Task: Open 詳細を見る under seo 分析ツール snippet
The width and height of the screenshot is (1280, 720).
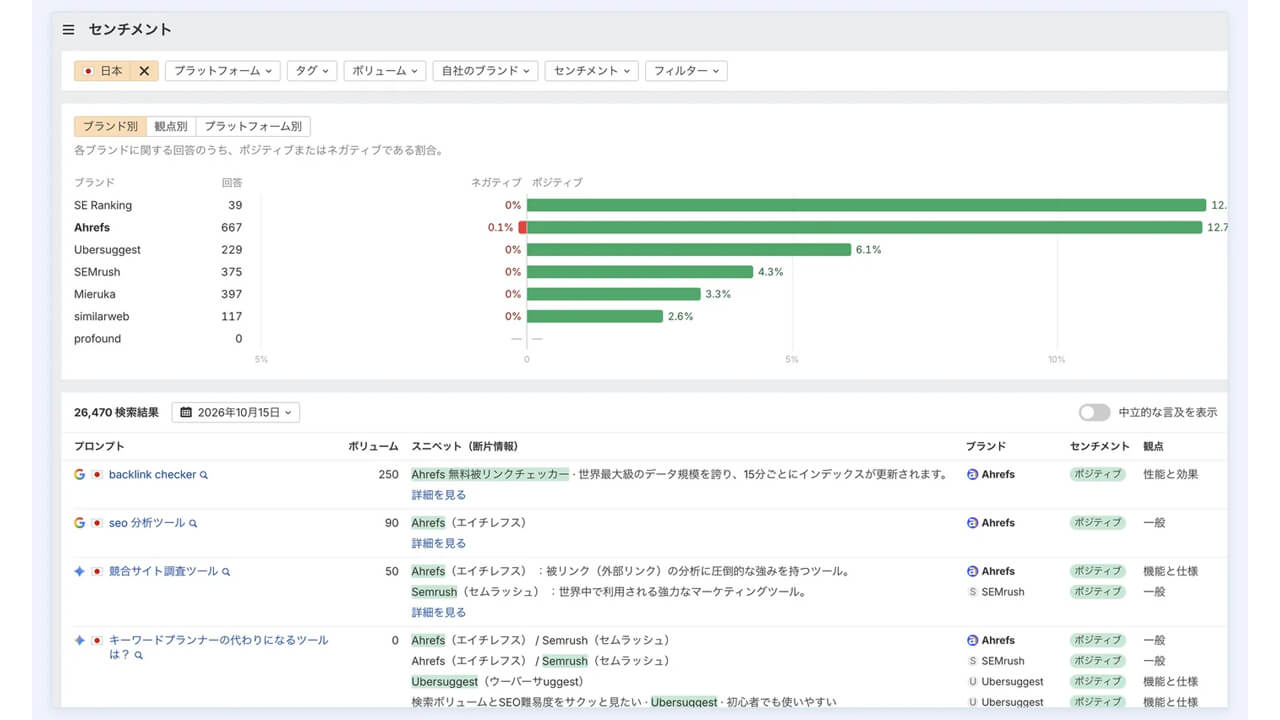Action: tap(439, 543)
